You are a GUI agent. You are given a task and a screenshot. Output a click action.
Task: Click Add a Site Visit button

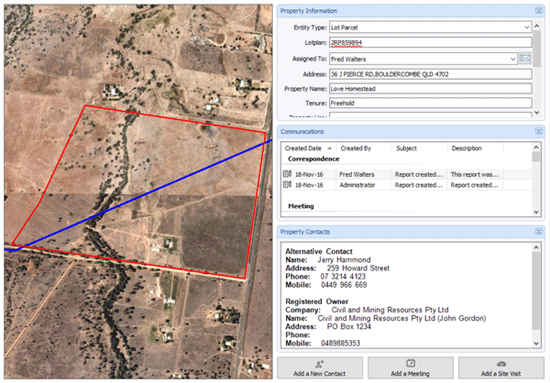(501, 368)
